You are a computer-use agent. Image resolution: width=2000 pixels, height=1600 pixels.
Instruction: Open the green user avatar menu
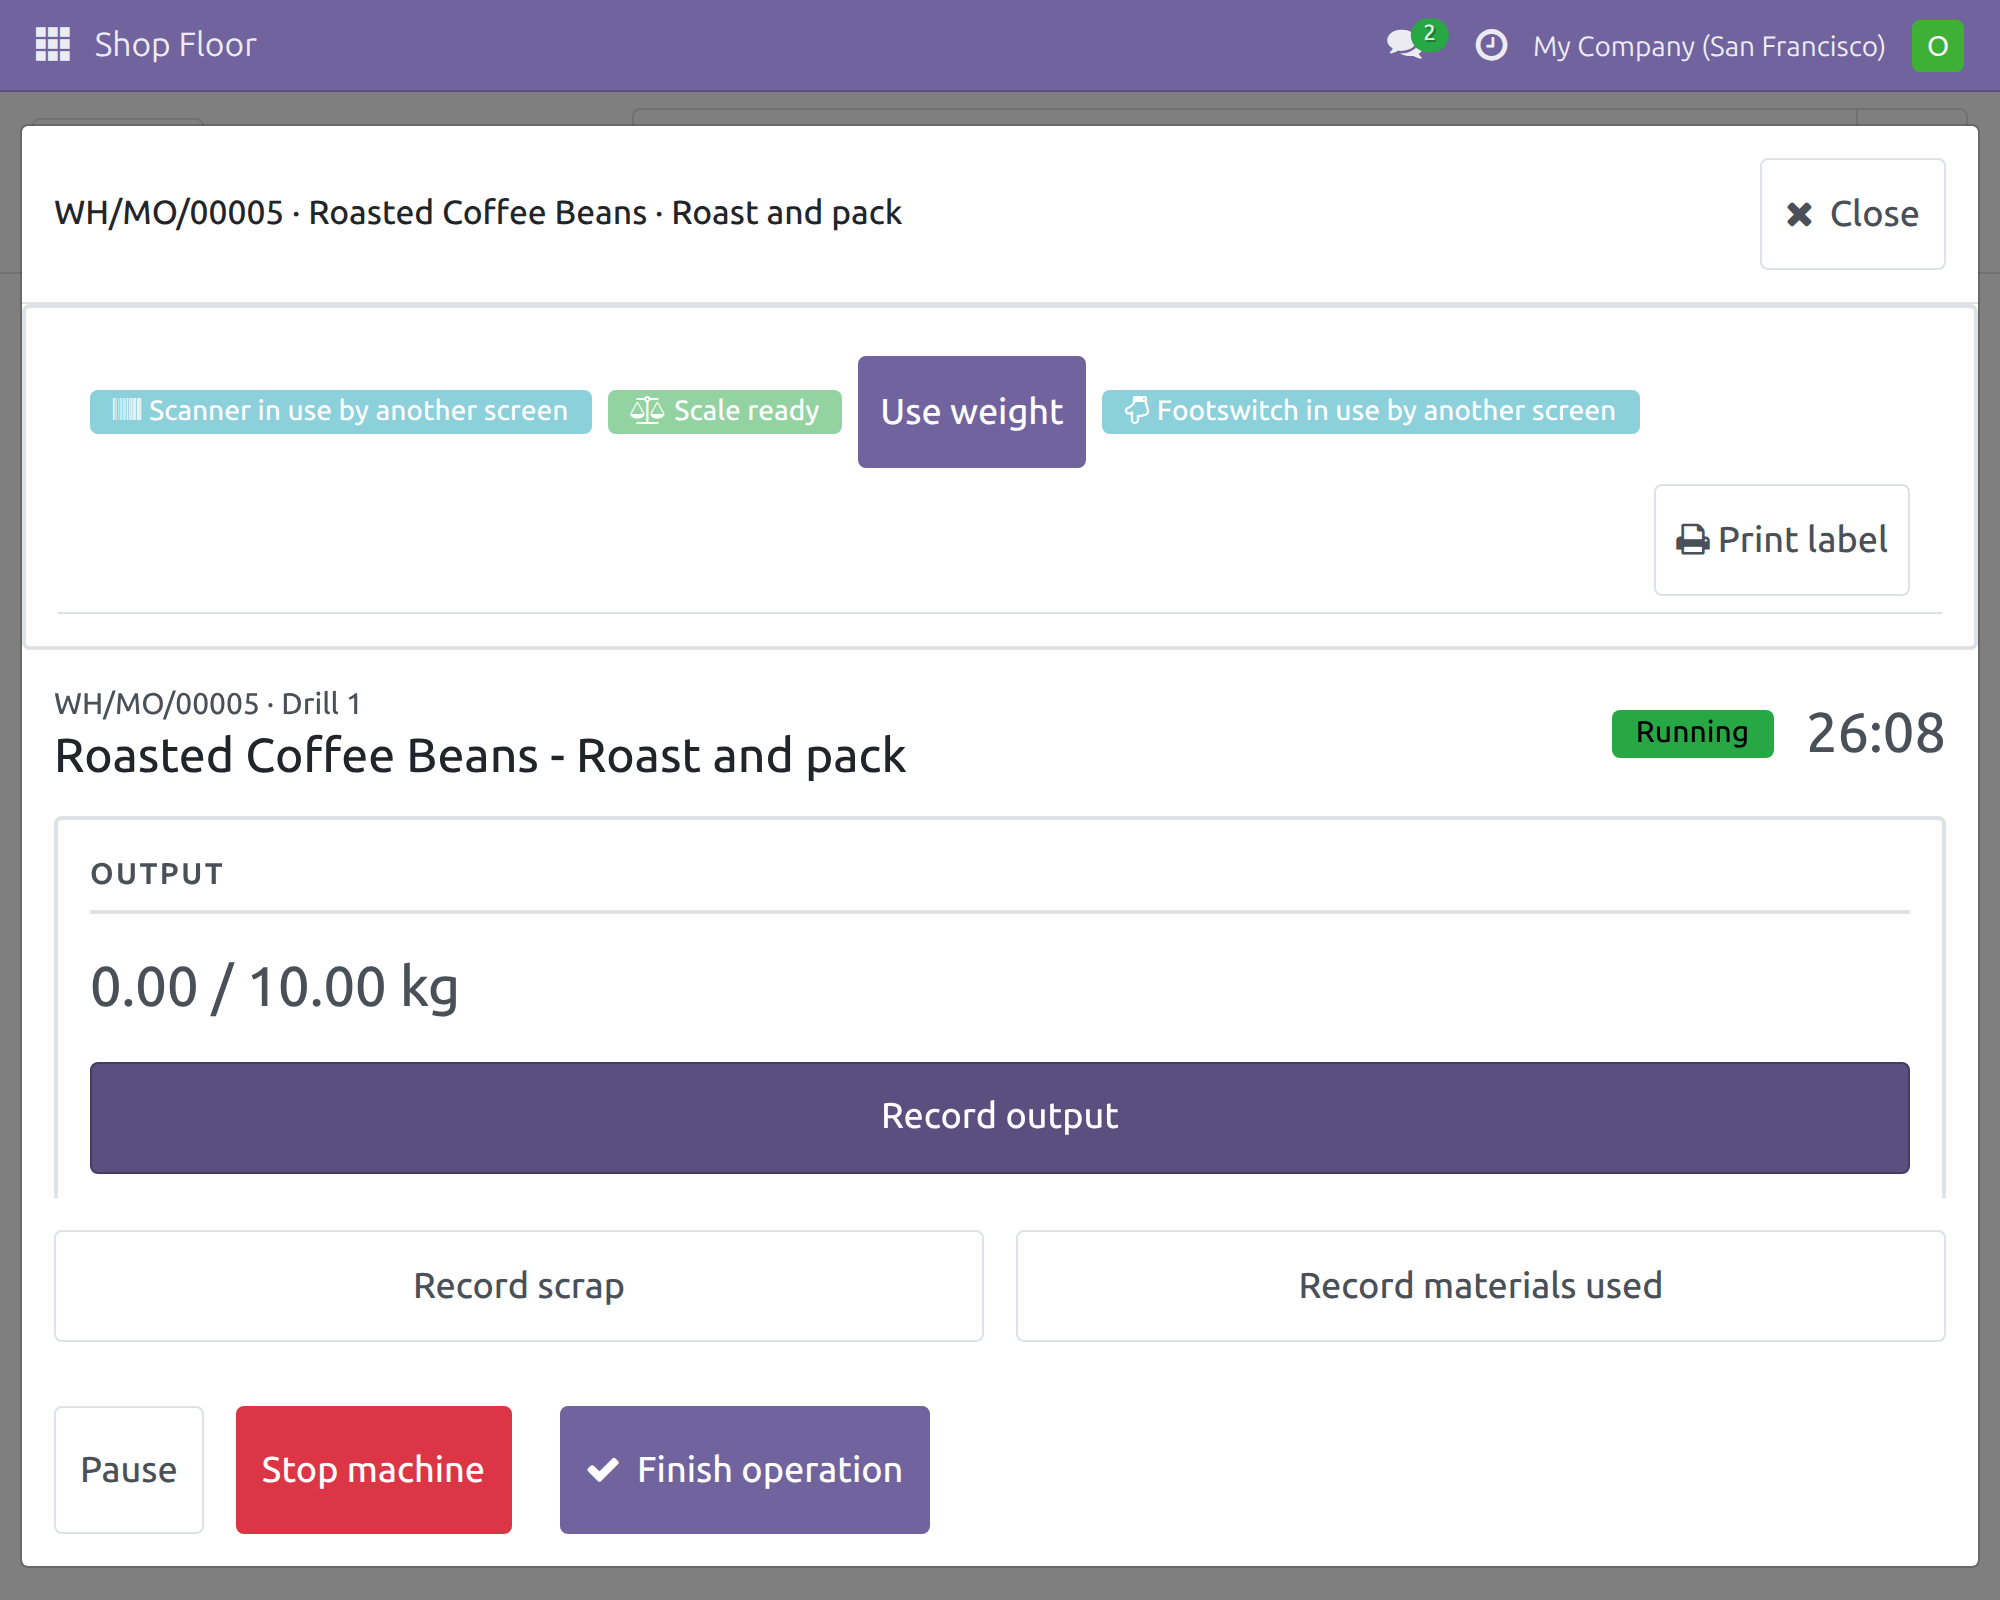coord(1937,46)
